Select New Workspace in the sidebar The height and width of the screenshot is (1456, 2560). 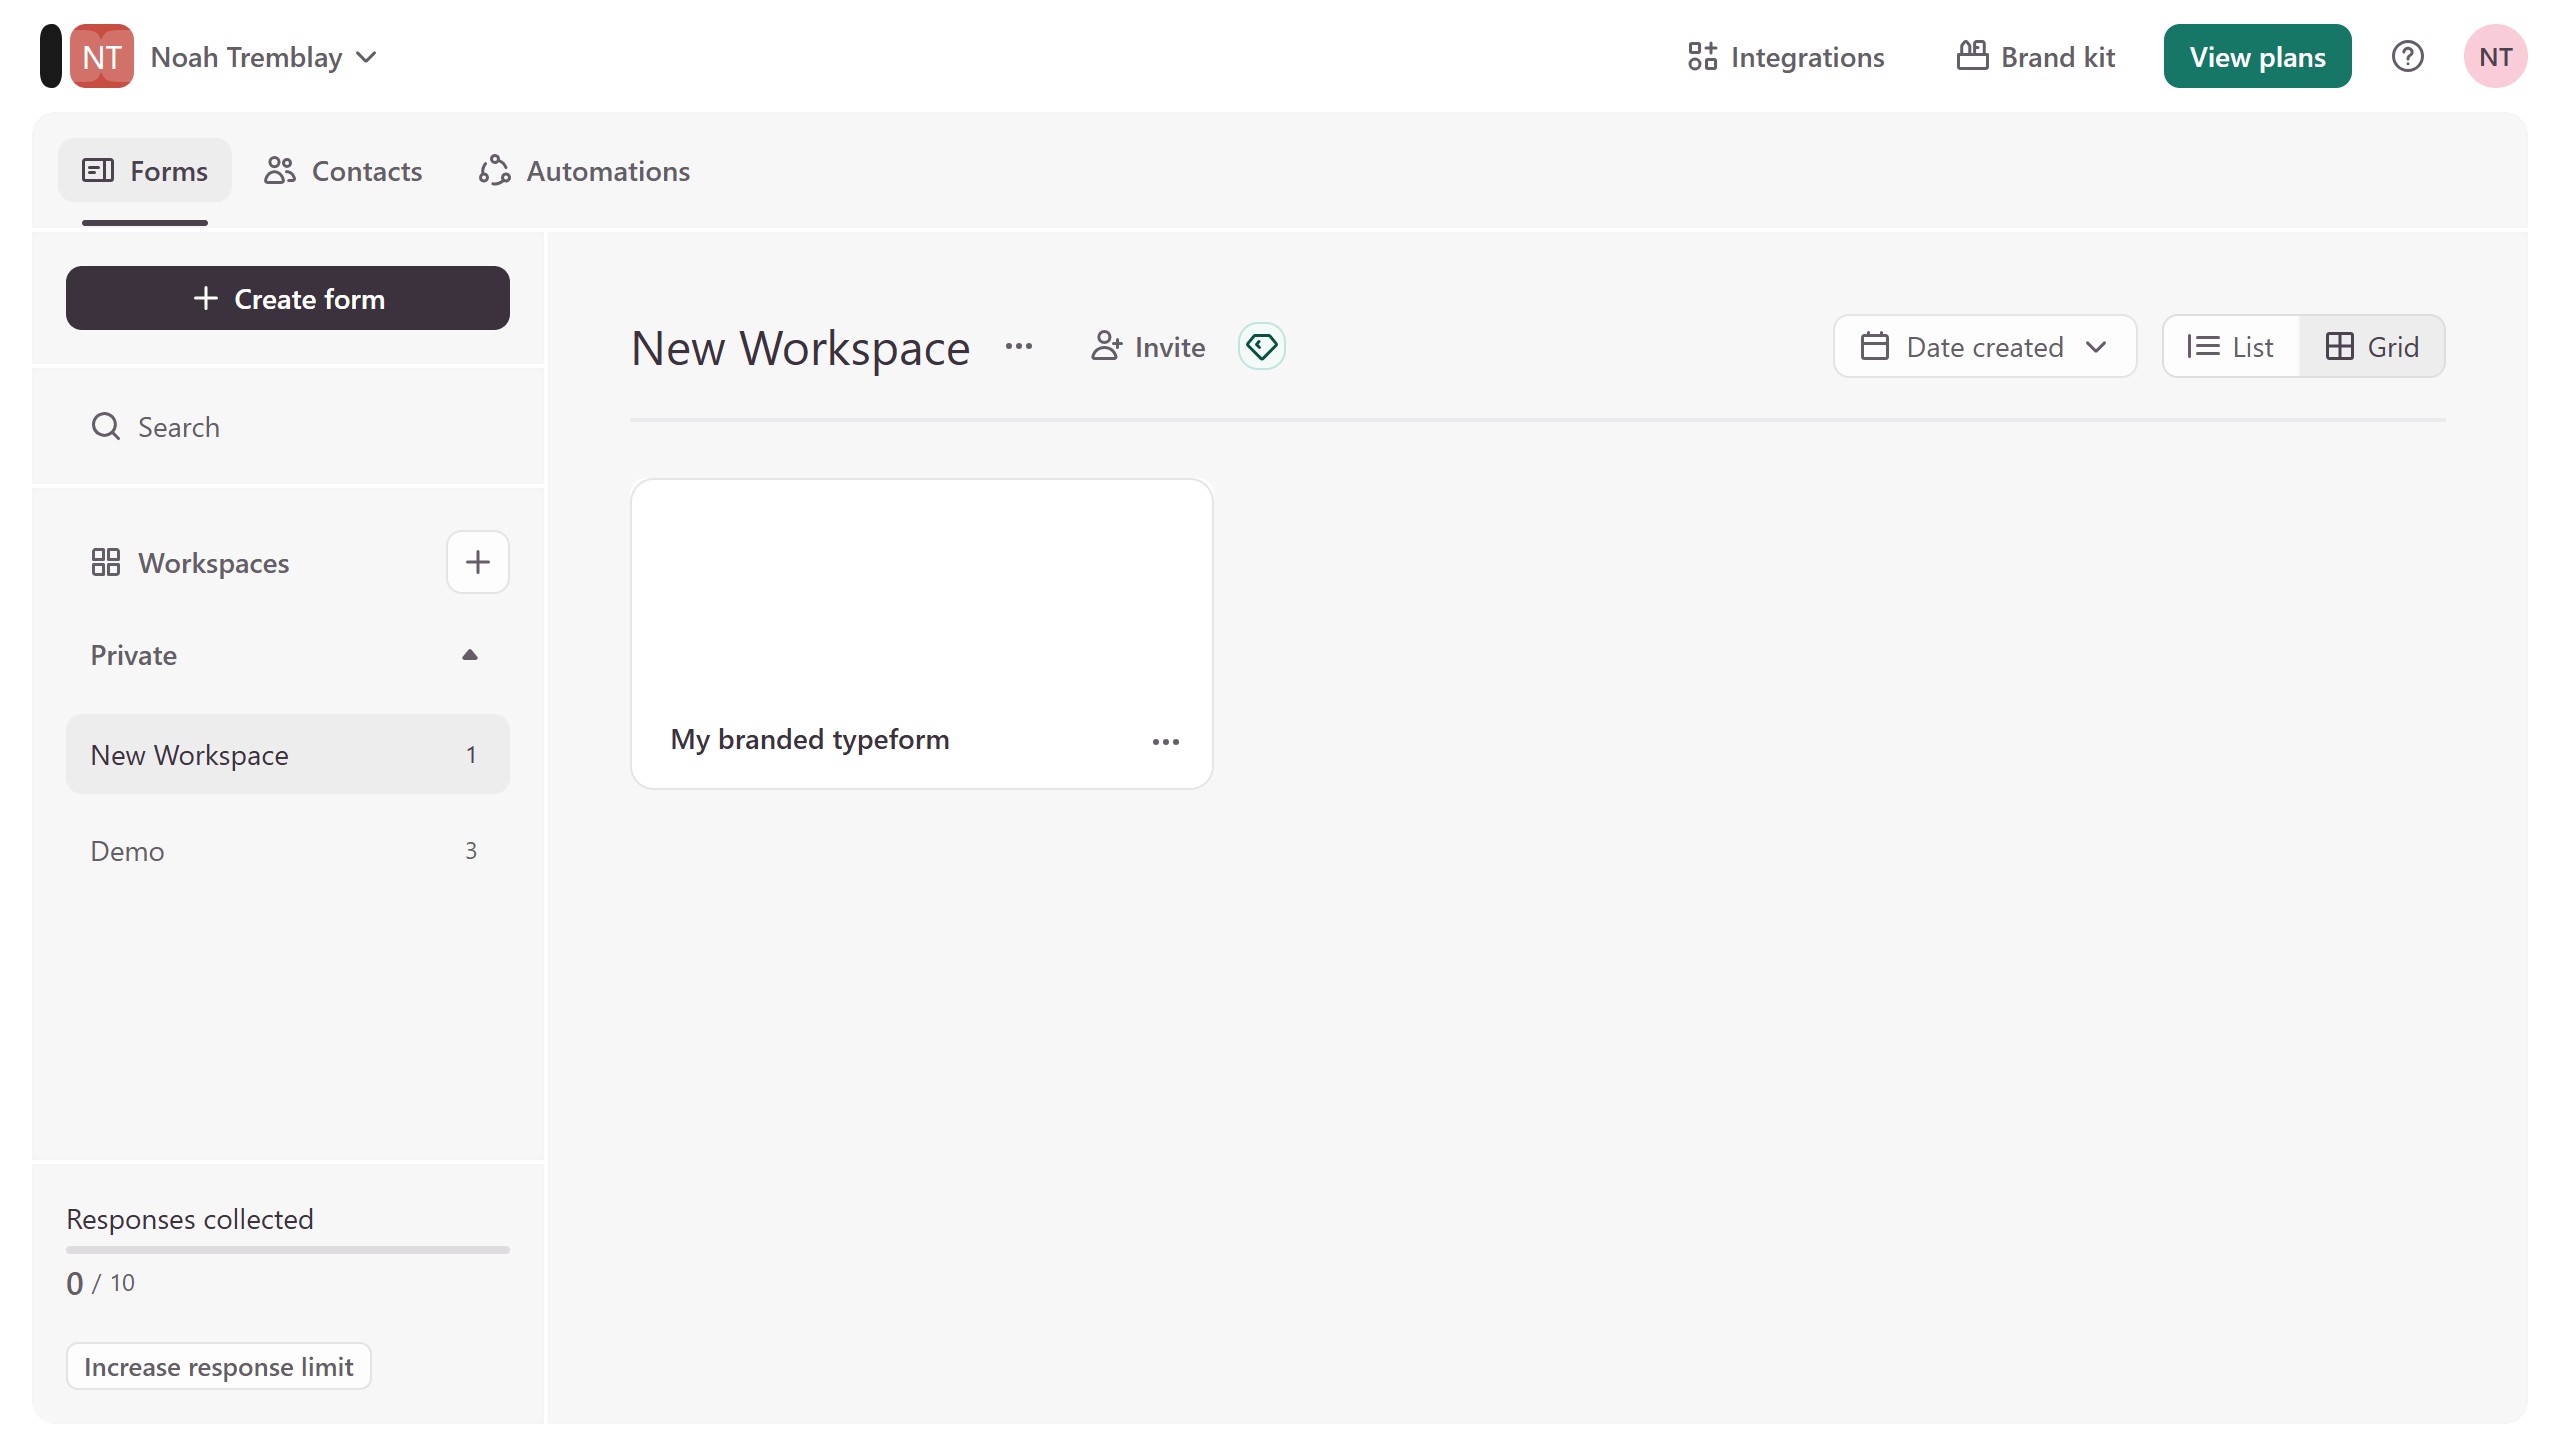(288, 755)
